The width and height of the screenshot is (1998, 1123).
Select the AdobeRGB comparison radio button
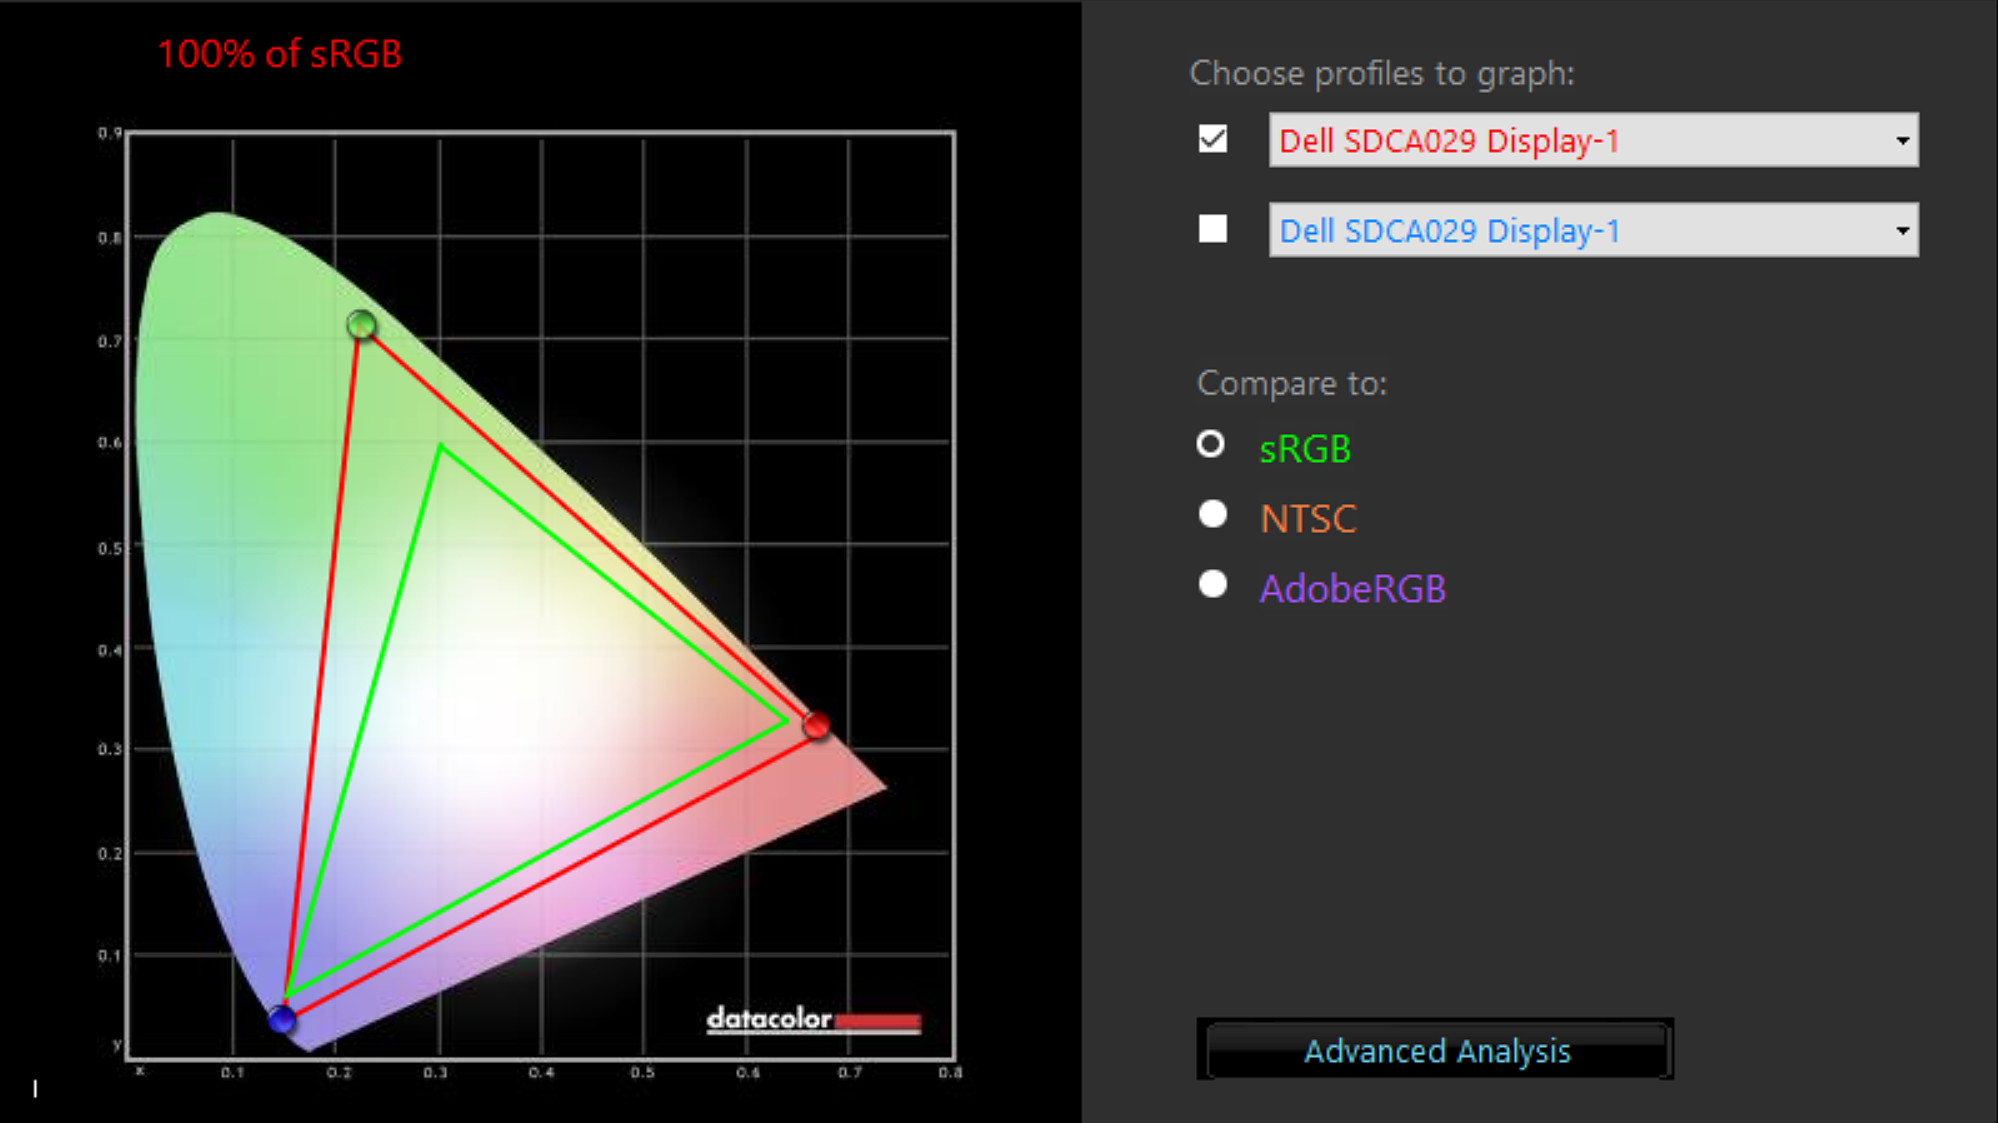1213,584
